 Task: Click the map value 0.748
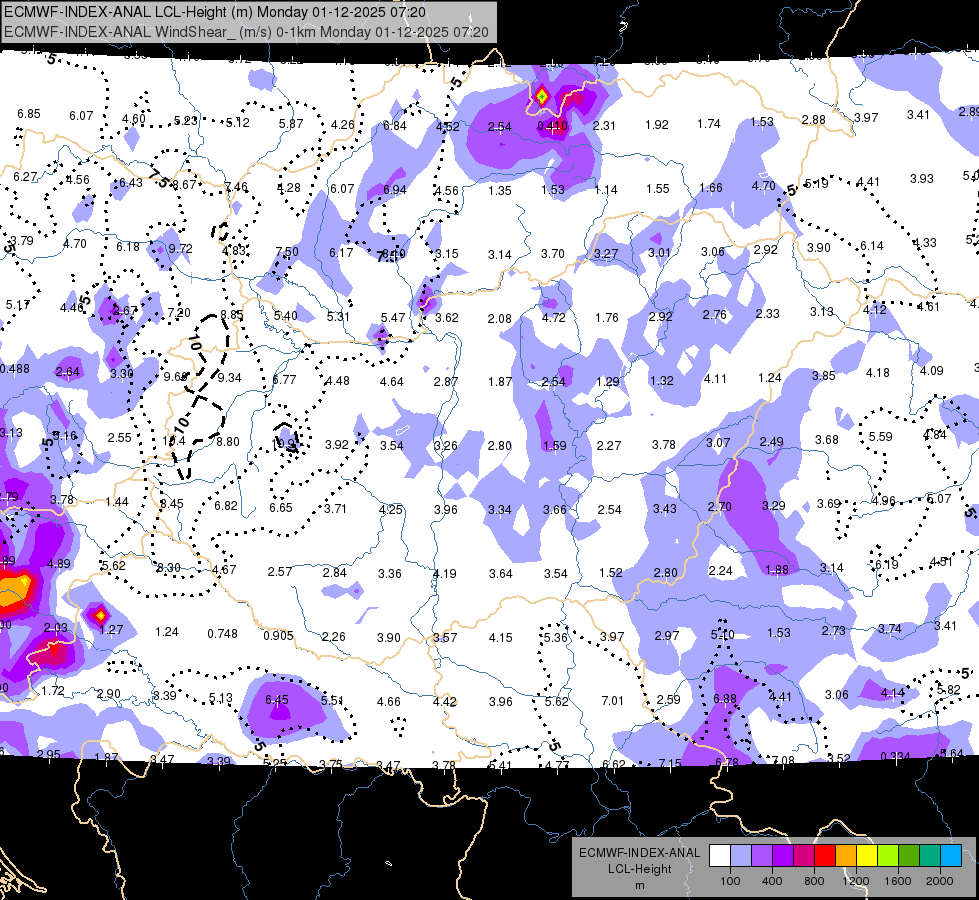coord(222,634)
